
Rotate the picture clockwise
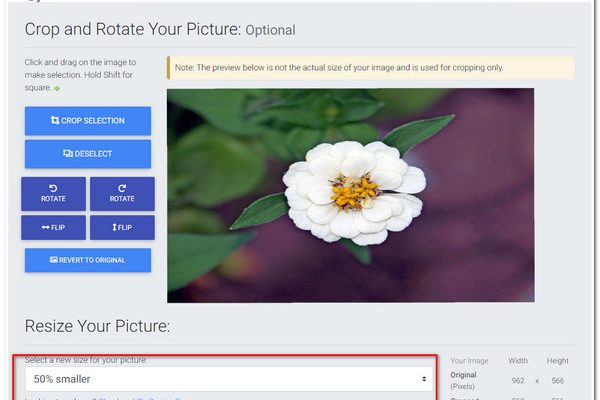[x=122, y=194]
